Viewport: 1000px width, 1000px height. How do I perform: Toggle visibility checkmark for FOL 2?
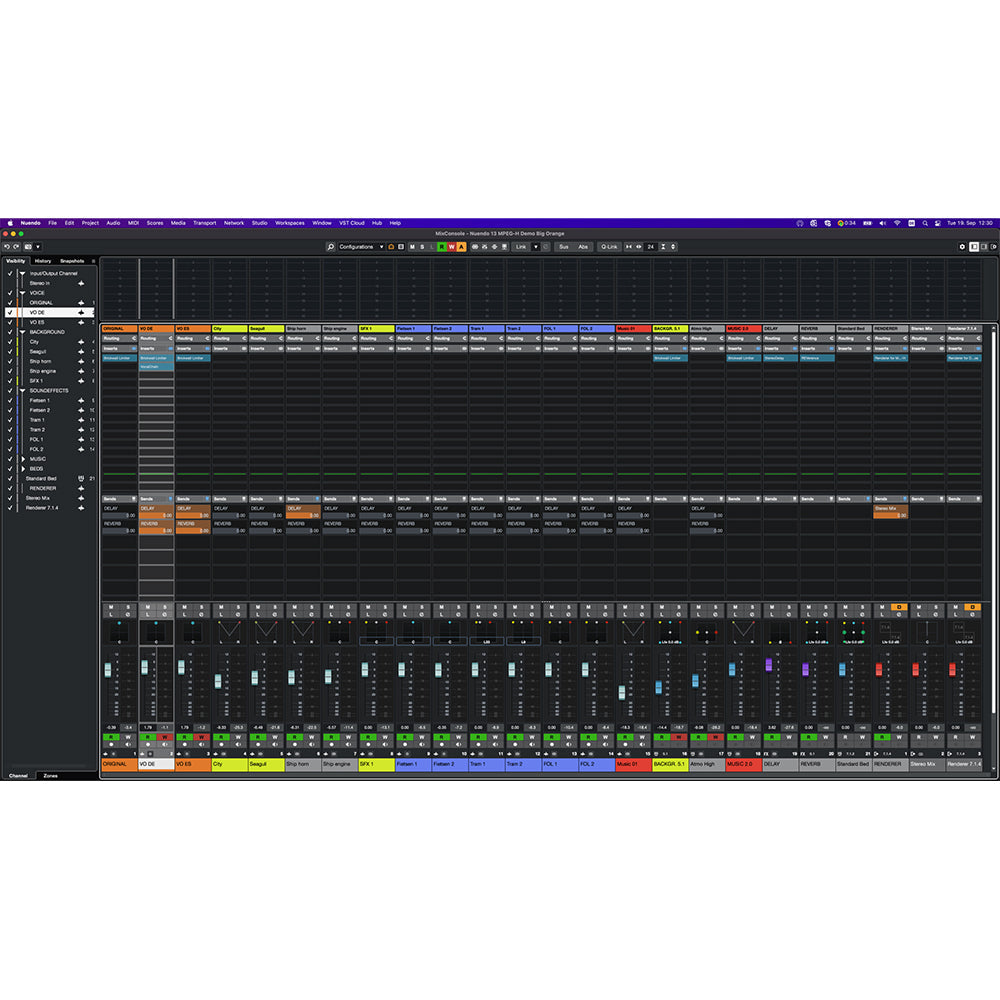coord(10,449)
